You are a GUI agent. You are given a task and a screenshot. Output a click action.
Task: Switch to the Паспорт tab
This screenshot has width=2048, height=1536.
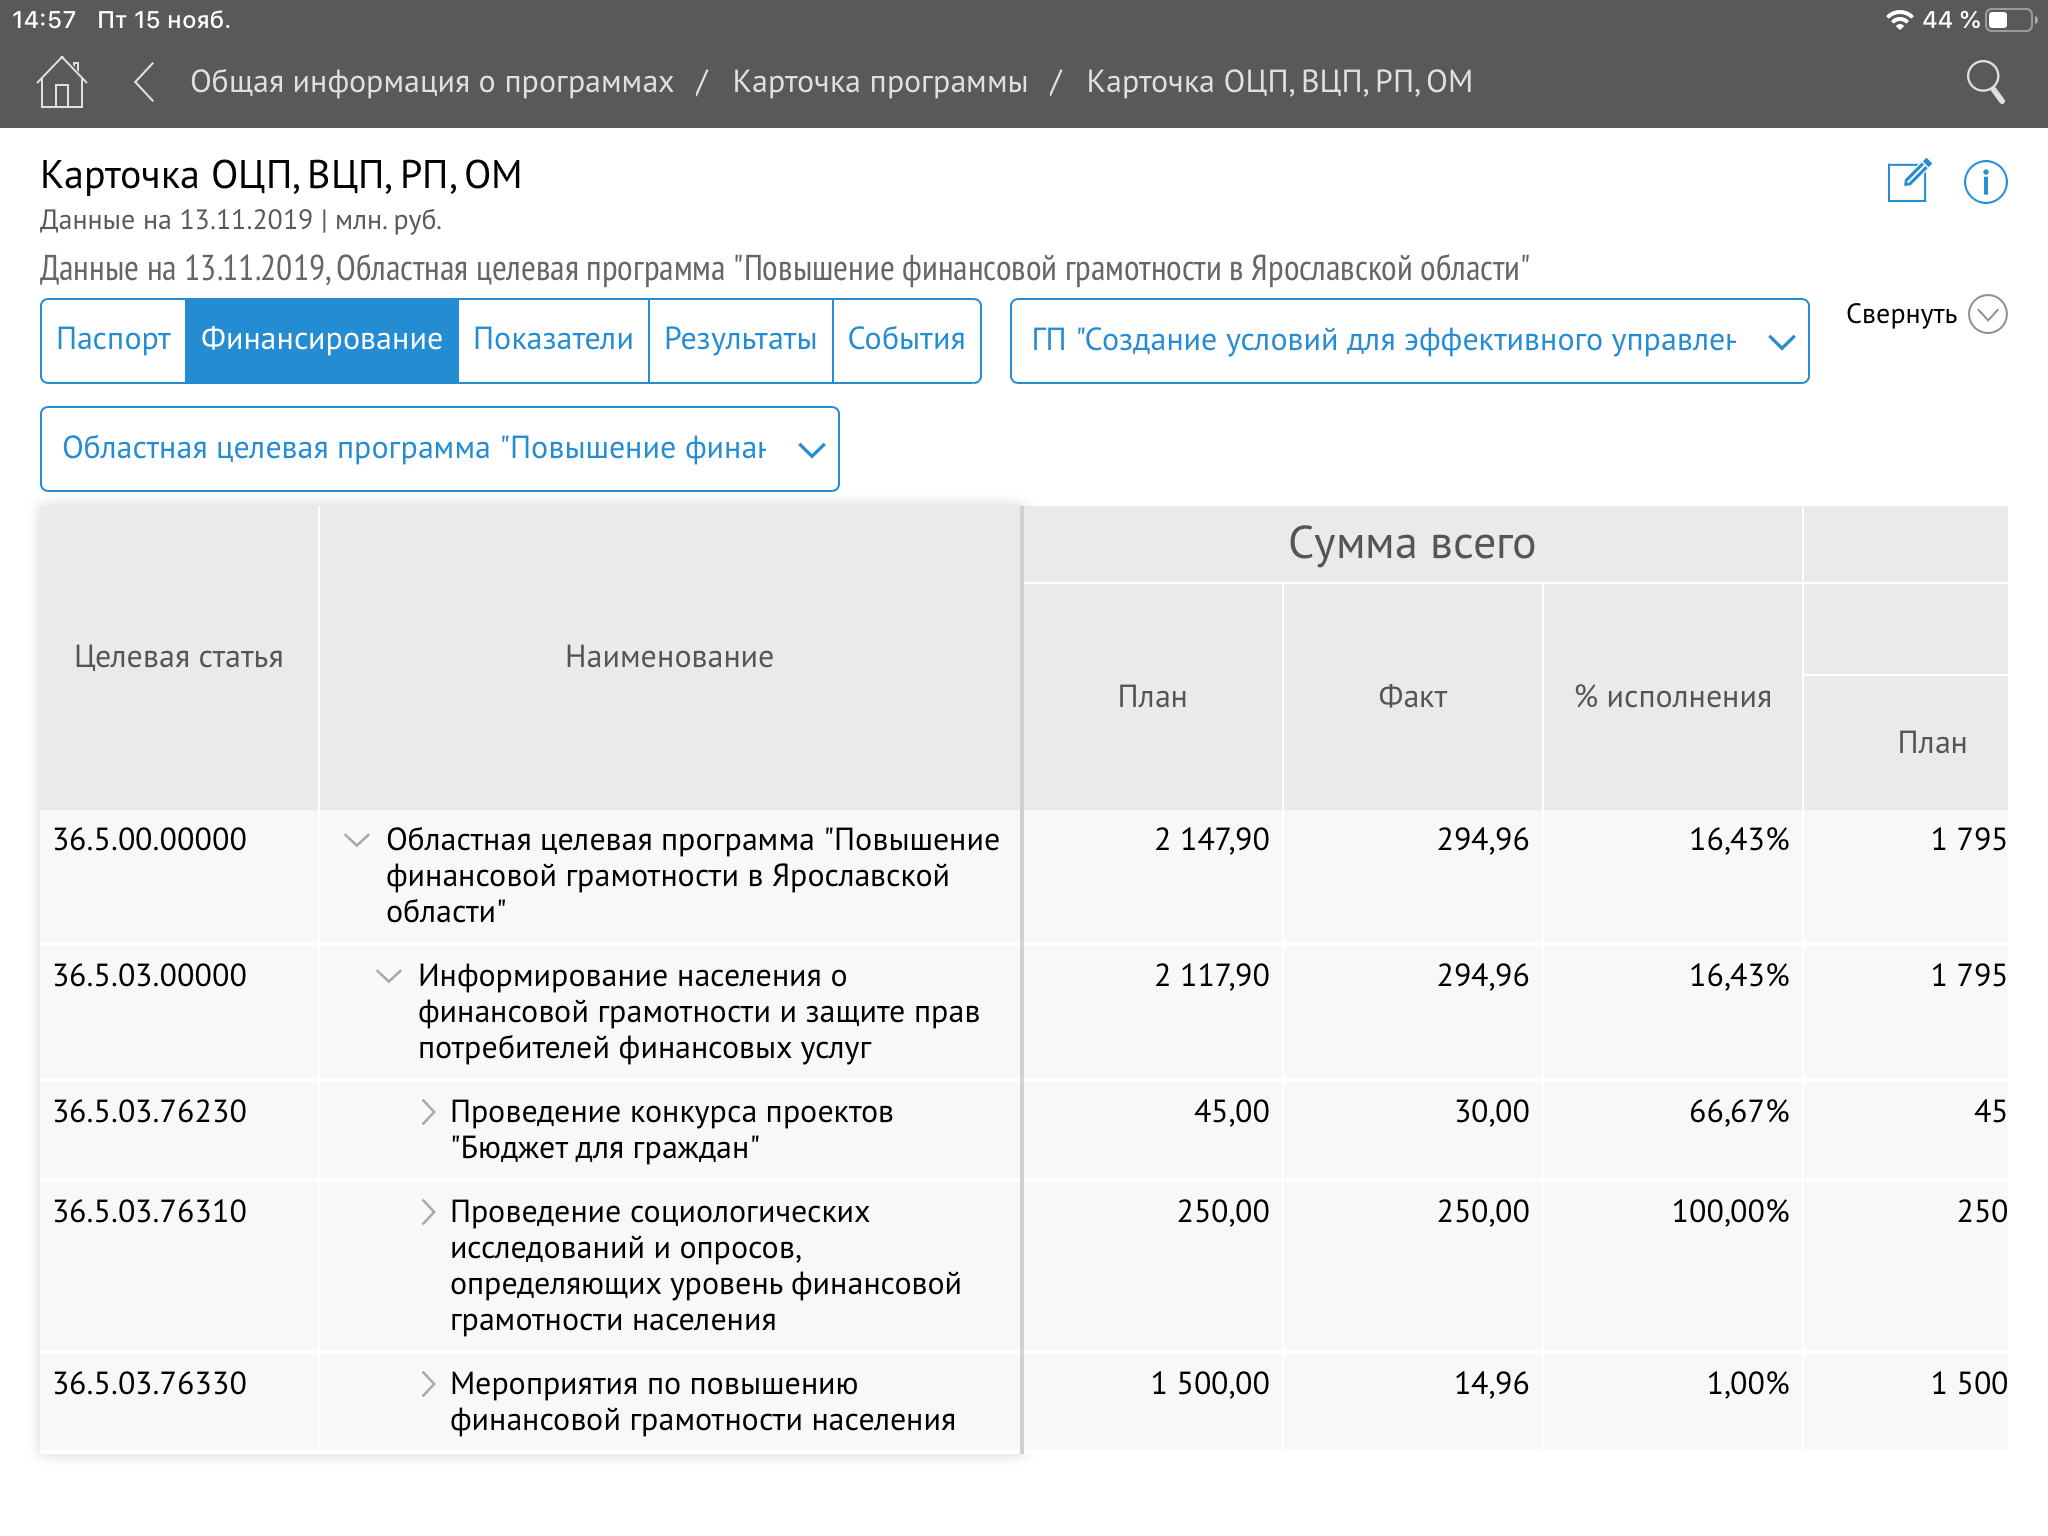pos(113,340)
